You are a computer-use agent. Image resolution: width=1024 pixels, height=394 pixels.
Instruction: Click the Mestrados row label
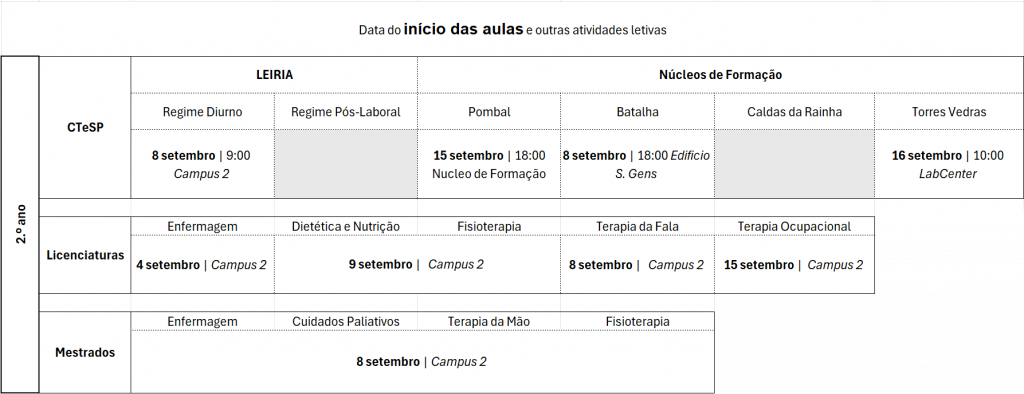click(x=86, y=352)
